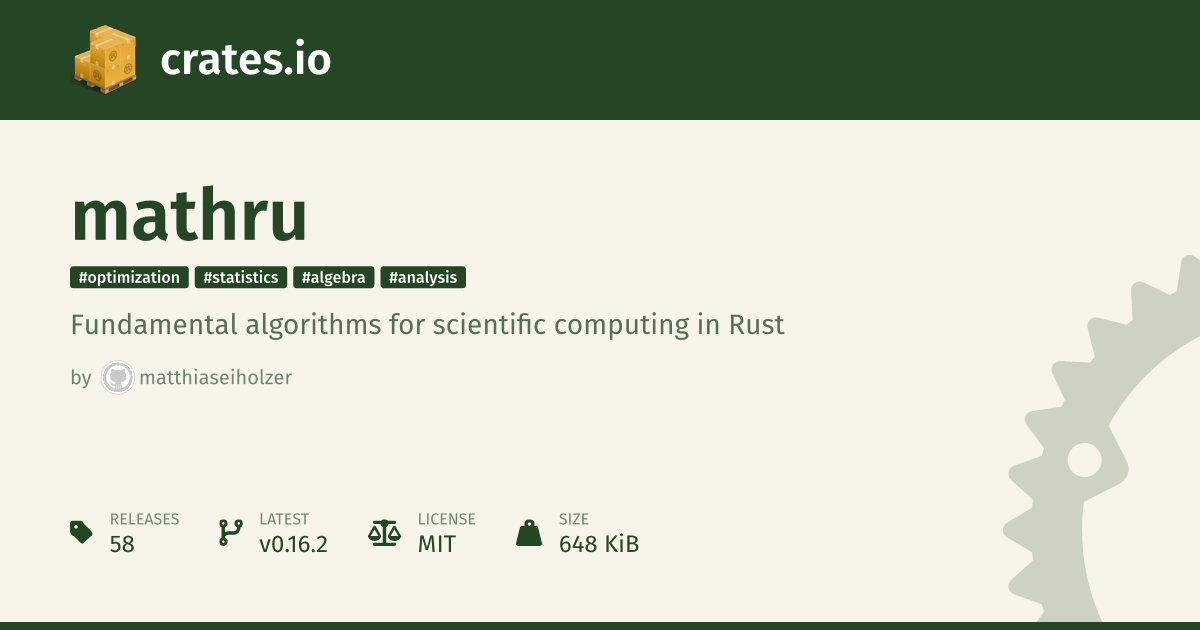Viewport: 1200px width, 630px height.
Task: Click the latest version branch icon
Action: [x=231, y=532]
